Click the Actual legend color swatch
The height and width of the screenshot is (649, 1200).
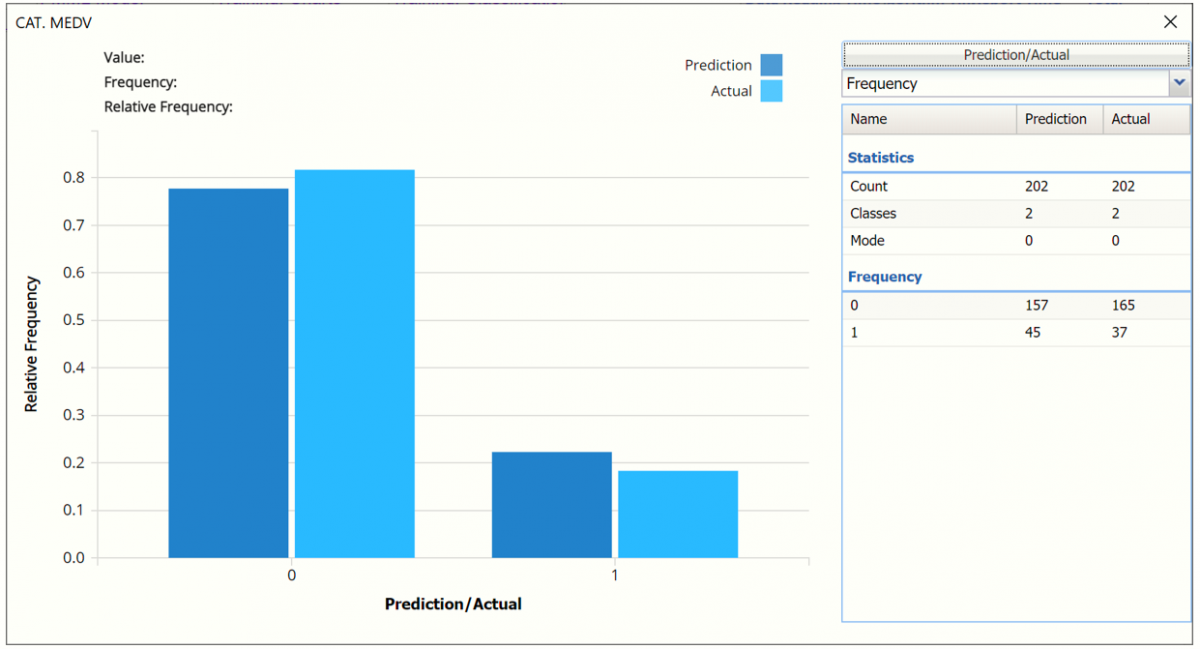point(771,92)
